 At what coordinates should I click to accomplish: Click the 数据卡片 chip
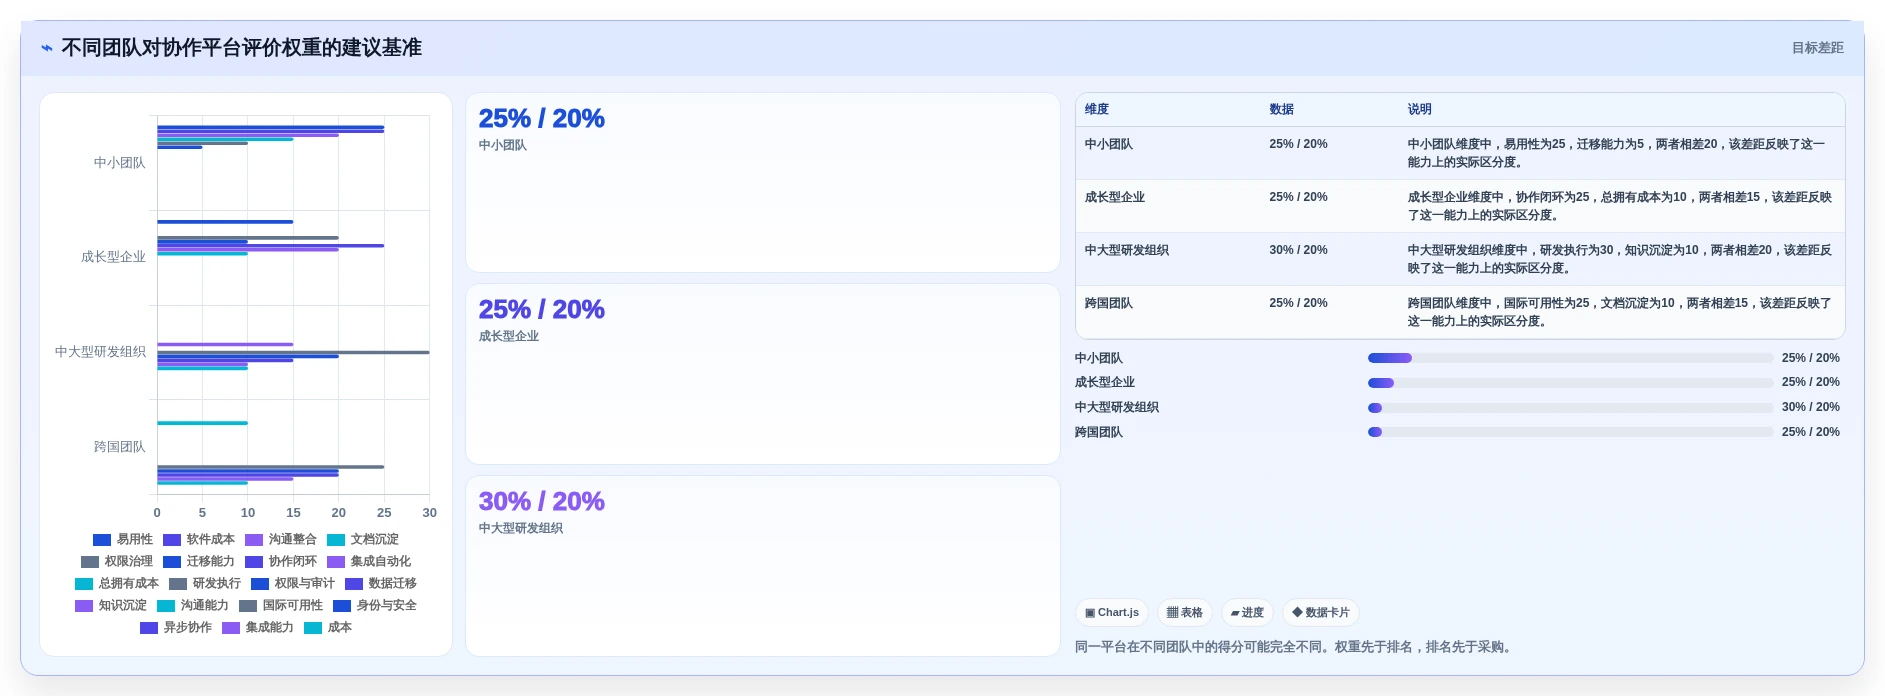[x=1321, y=613]
